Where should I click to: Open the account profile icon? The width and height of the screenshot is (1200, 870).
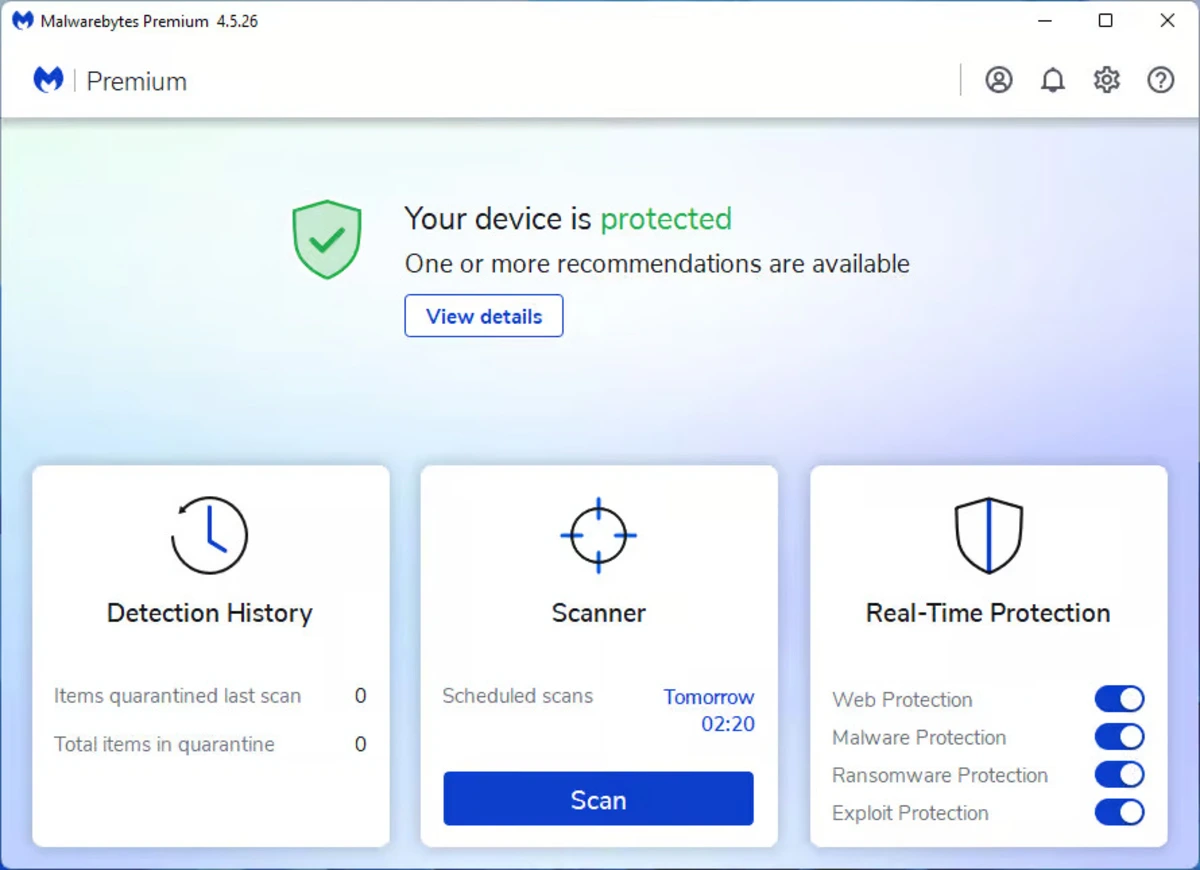(999, 80)
